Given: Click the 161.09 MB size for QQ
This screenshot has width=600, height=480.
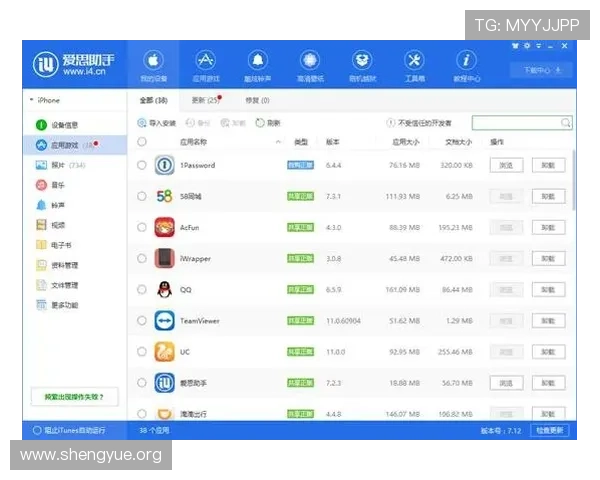Looking at the screenshot, I should point(403,290).
